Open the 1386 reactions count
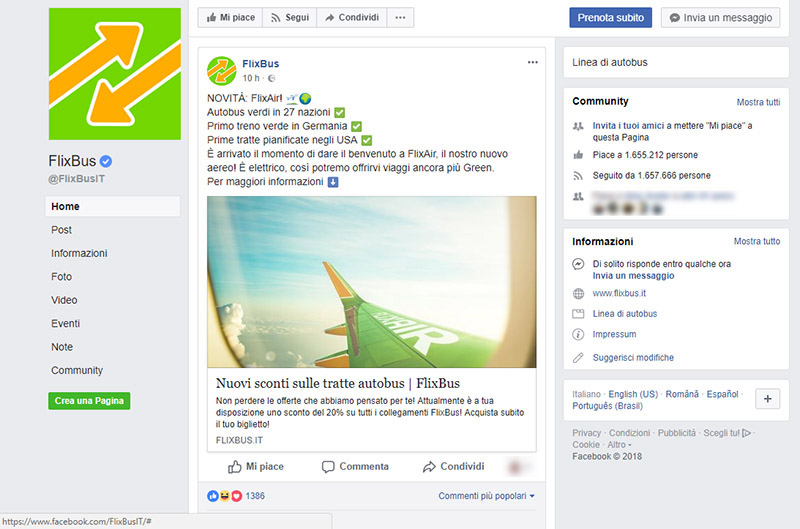 pyautogui.click(x=255, y=496)
